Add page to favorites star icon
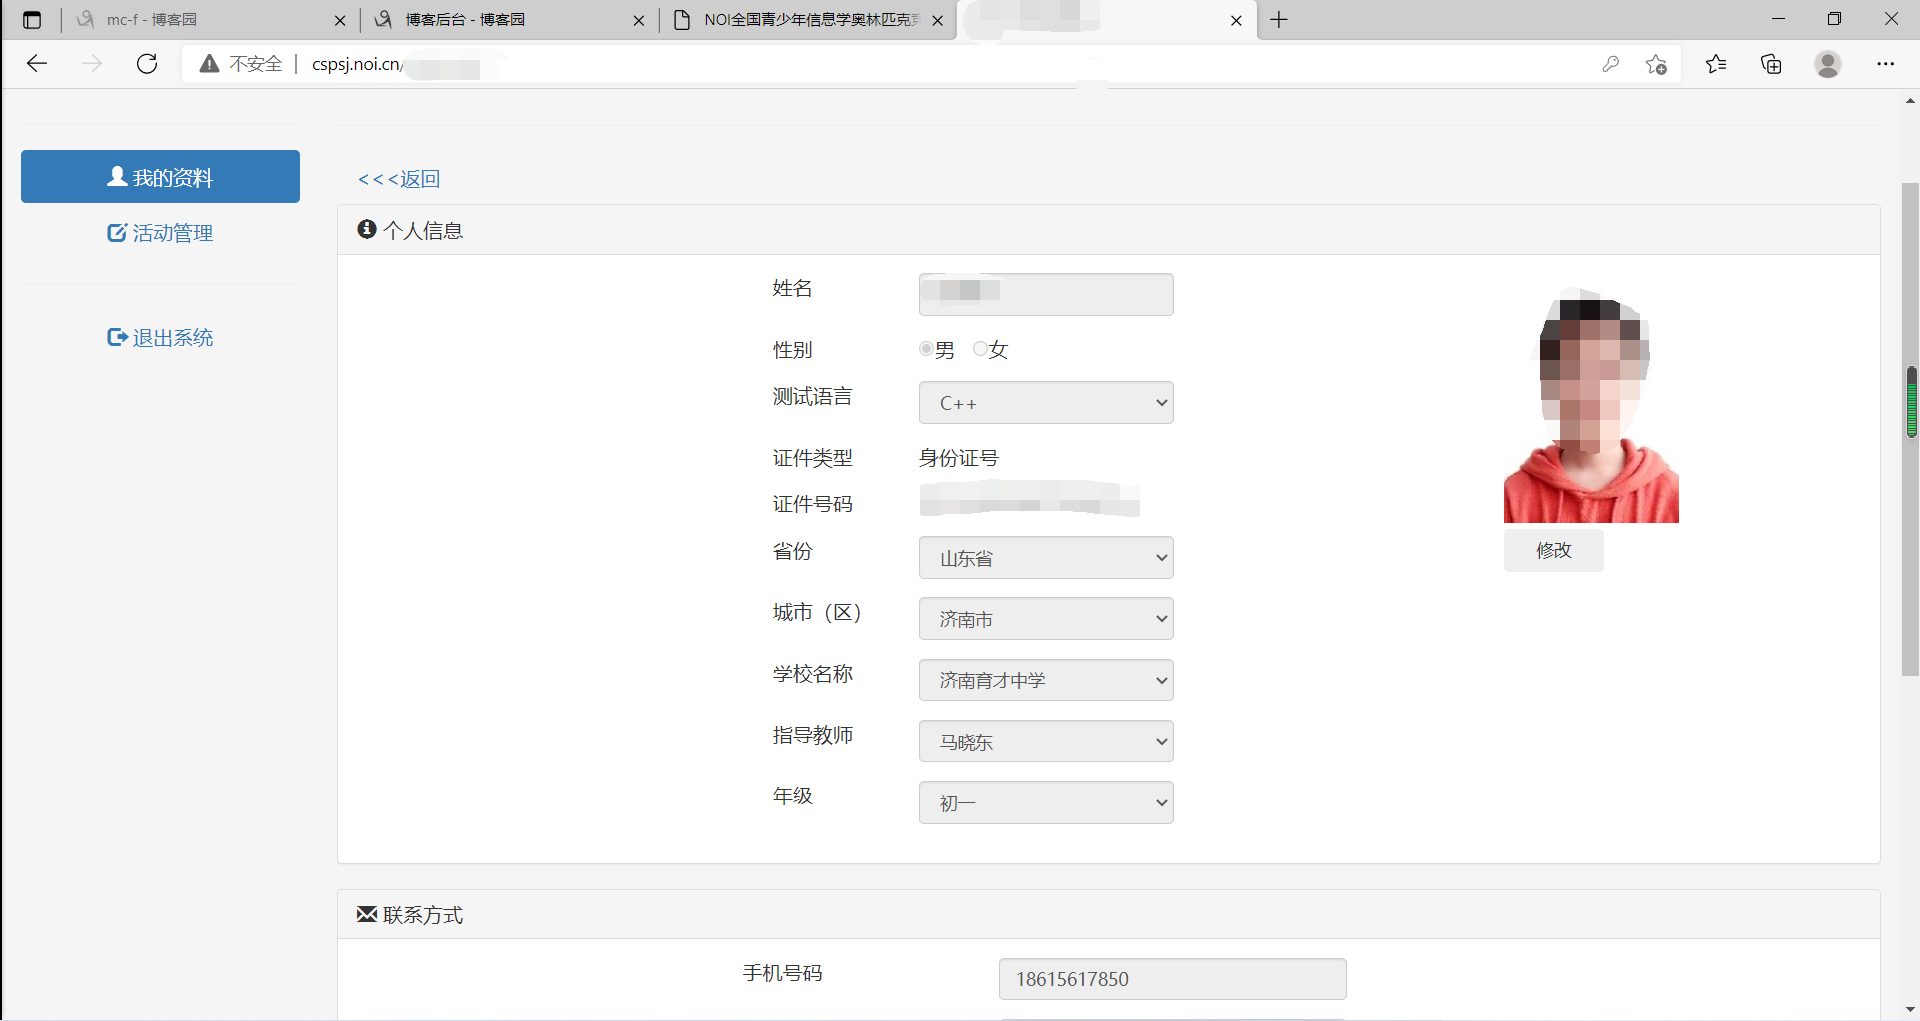Image resolution: width=1920 pixels, height=1021 pixels. [x=1656, y=64]
